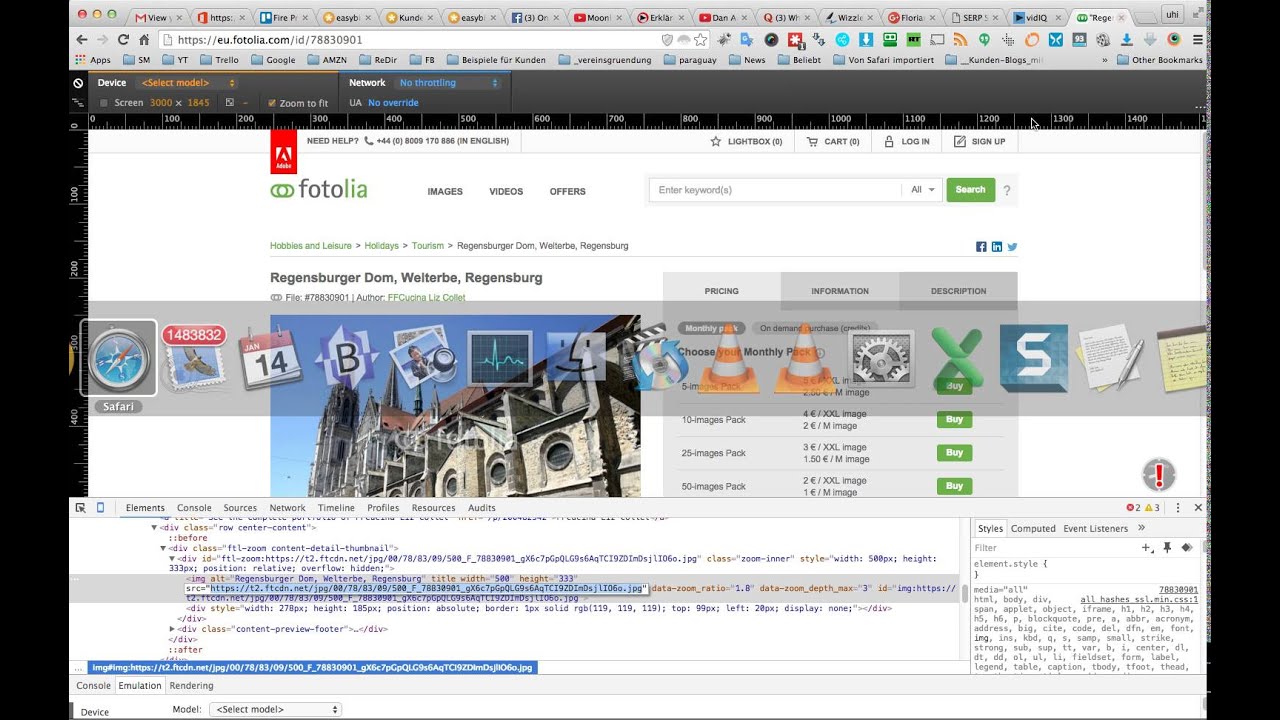Toggle the DevTools device mode icon
The width and height of the screenshot is (1280, 720).
100,507
